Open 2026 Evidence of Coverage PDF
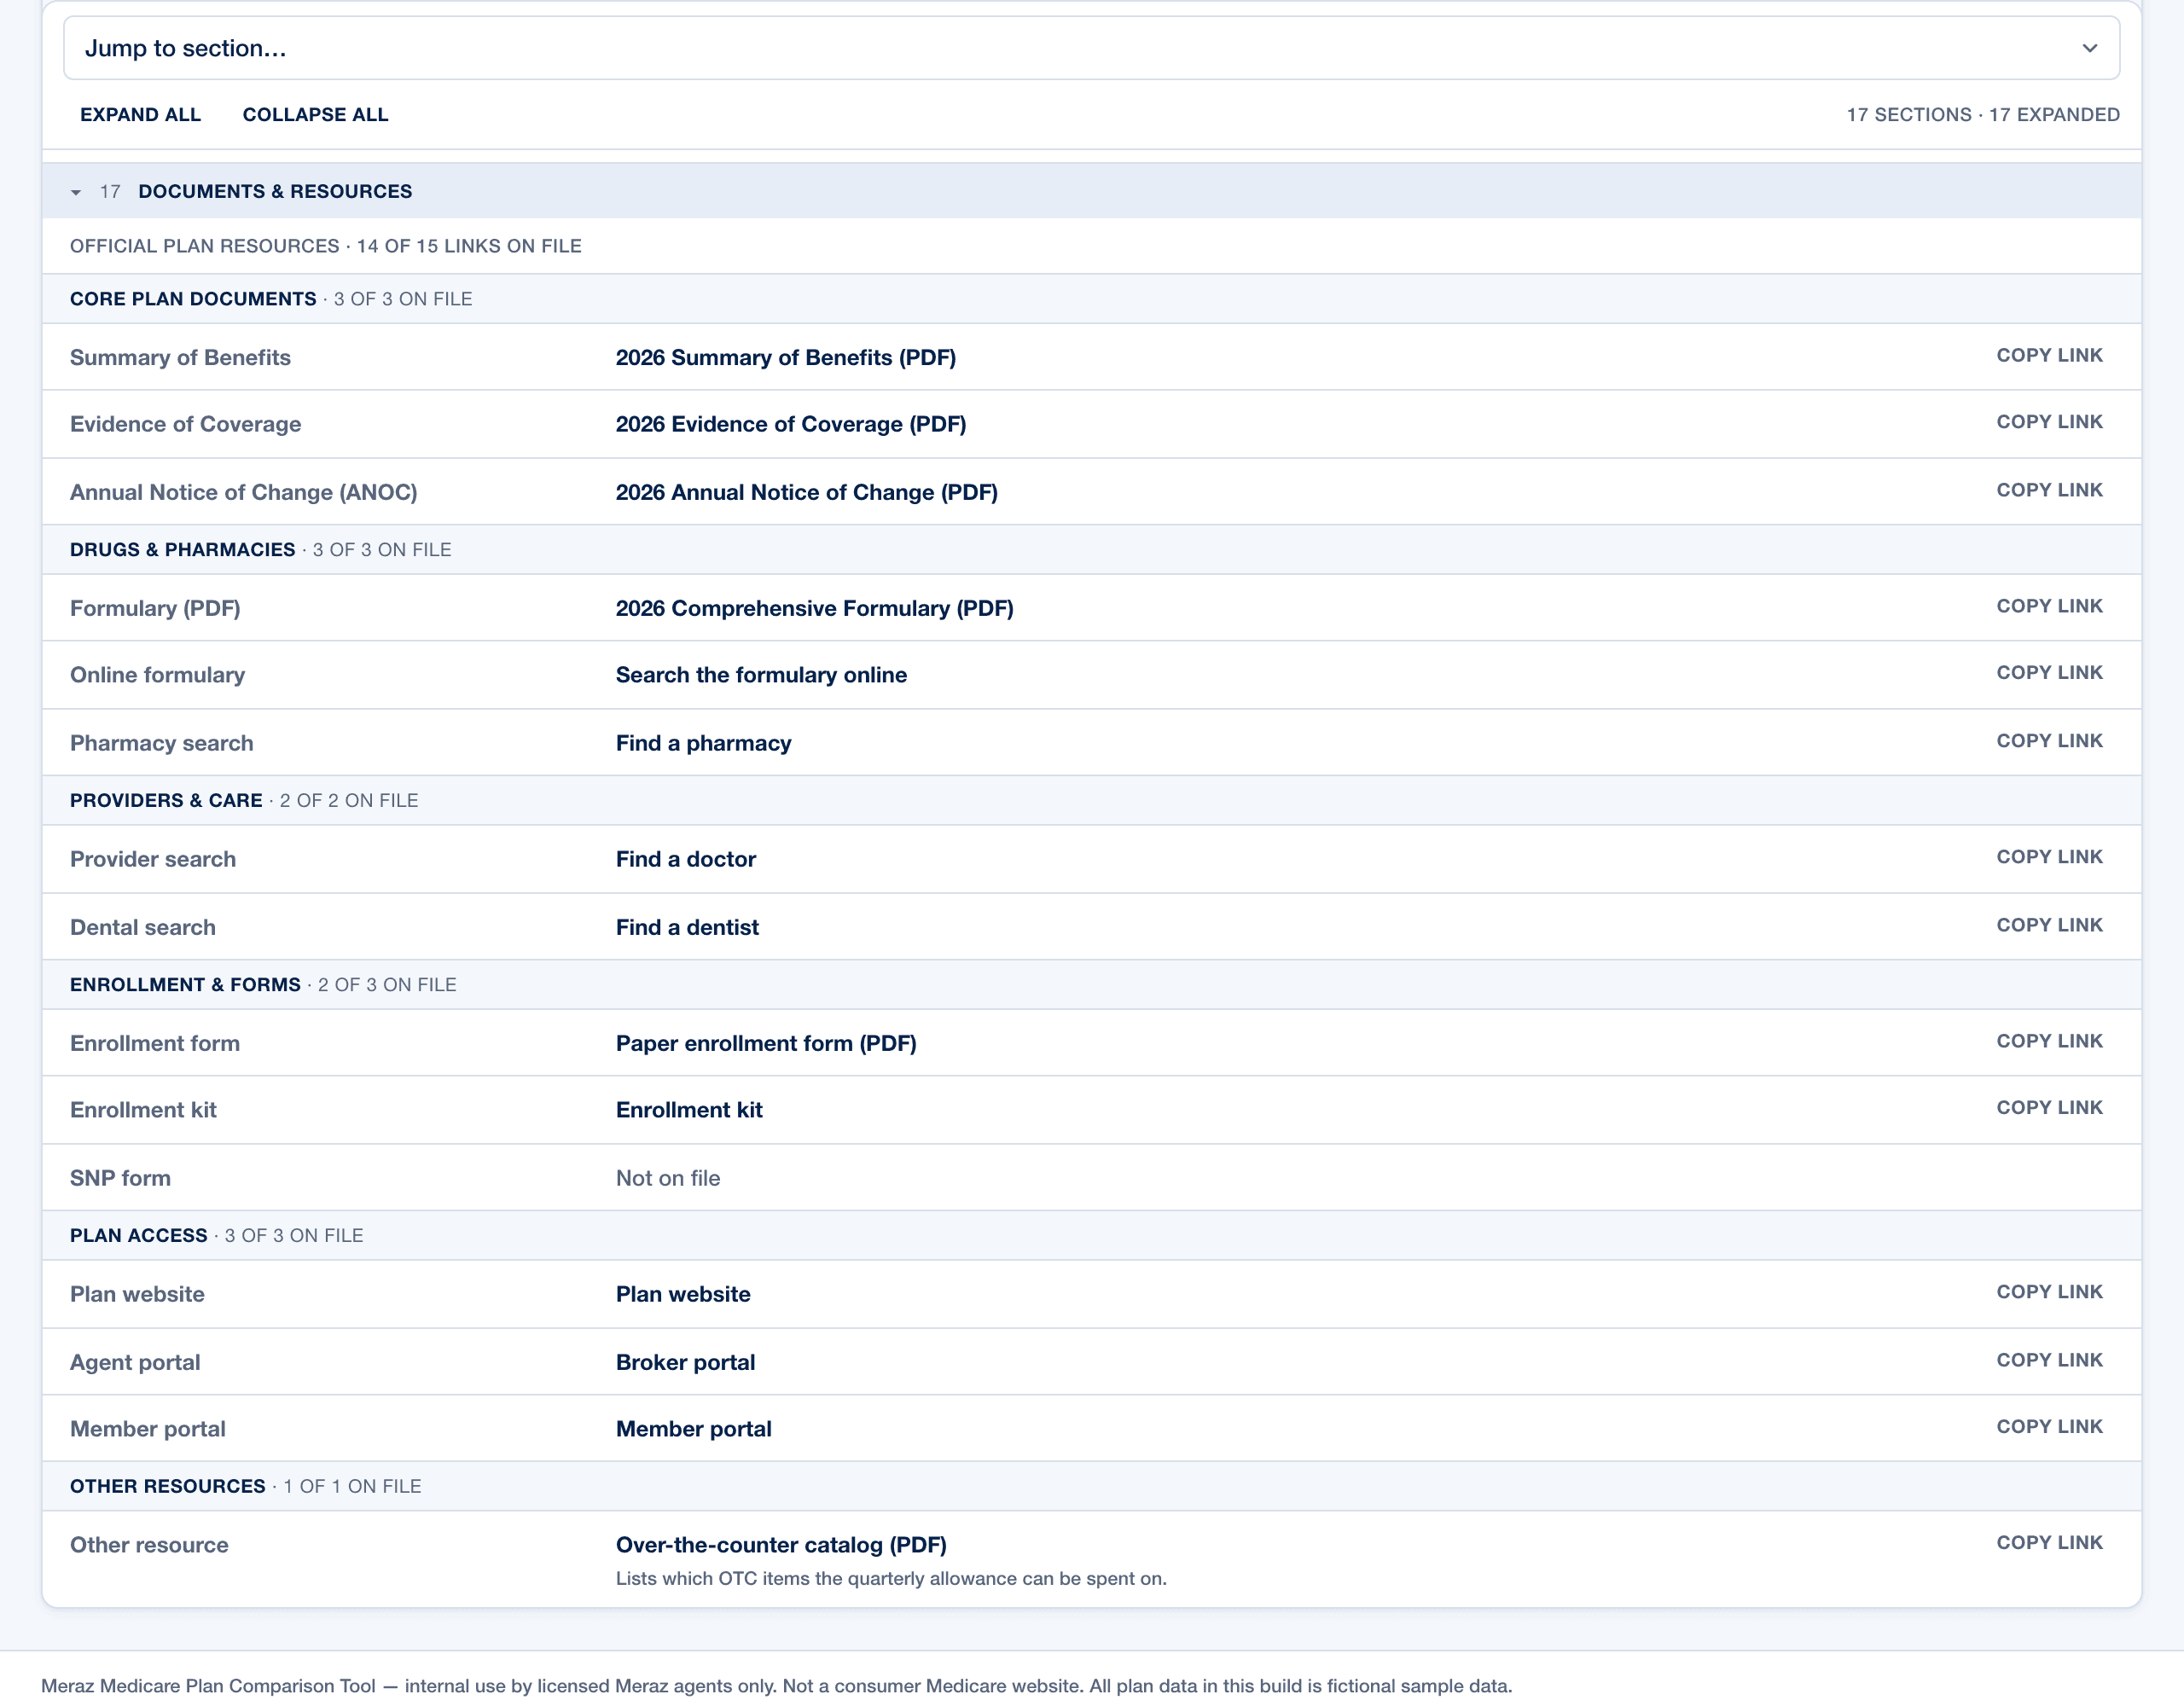 tap(790, 424)
